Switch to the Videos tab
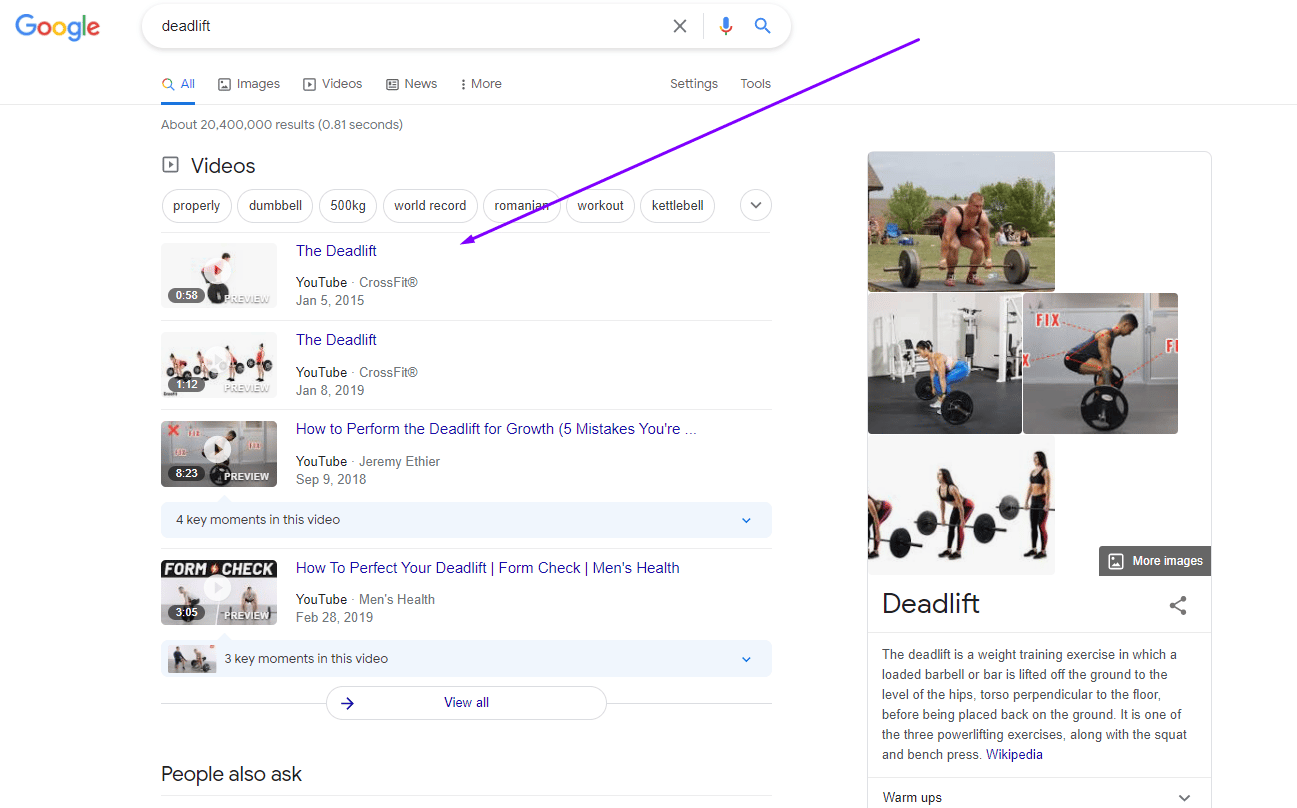Viewport: 1297px width, 808px height. click(333, 84)
